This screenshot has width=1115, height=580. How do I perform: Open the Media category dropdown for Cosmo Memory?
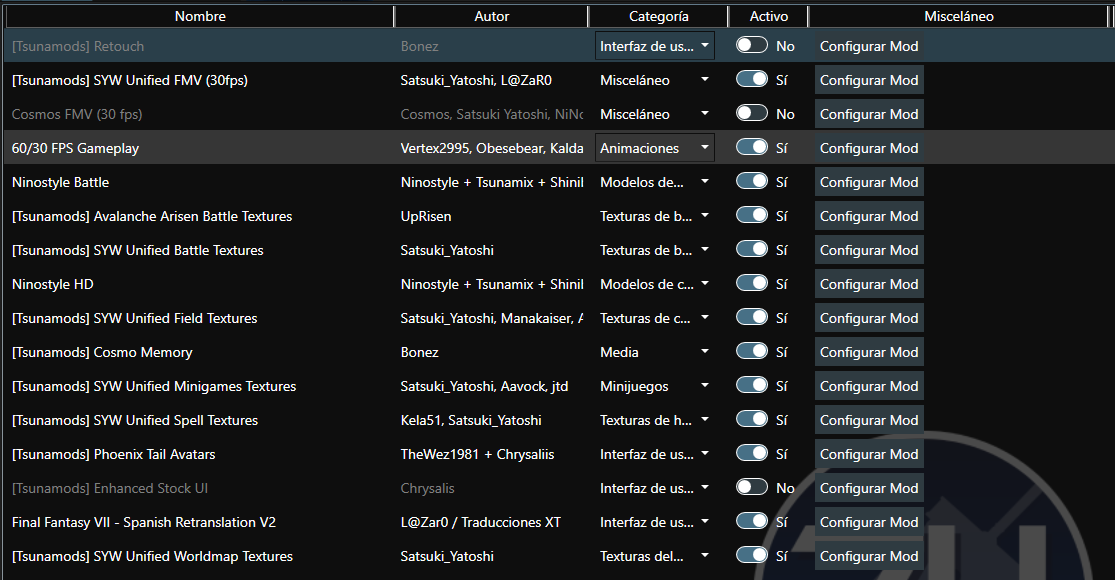pyautogui.click(x=654, y=352)
